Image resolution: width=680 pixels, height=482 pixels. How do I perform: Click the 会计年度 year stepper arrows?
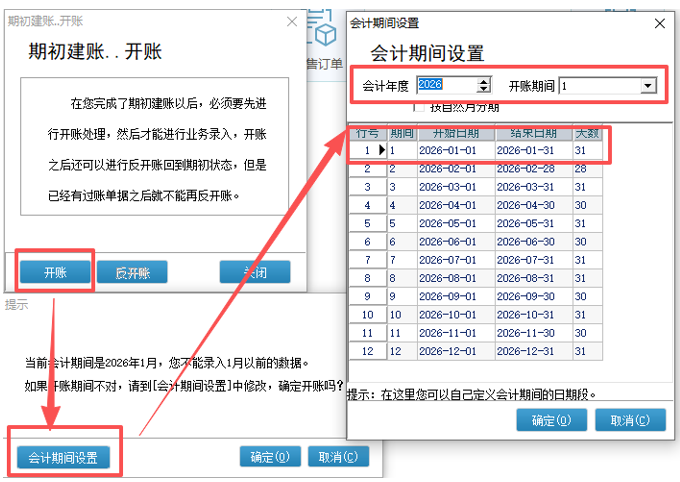(x=485, y=87)
